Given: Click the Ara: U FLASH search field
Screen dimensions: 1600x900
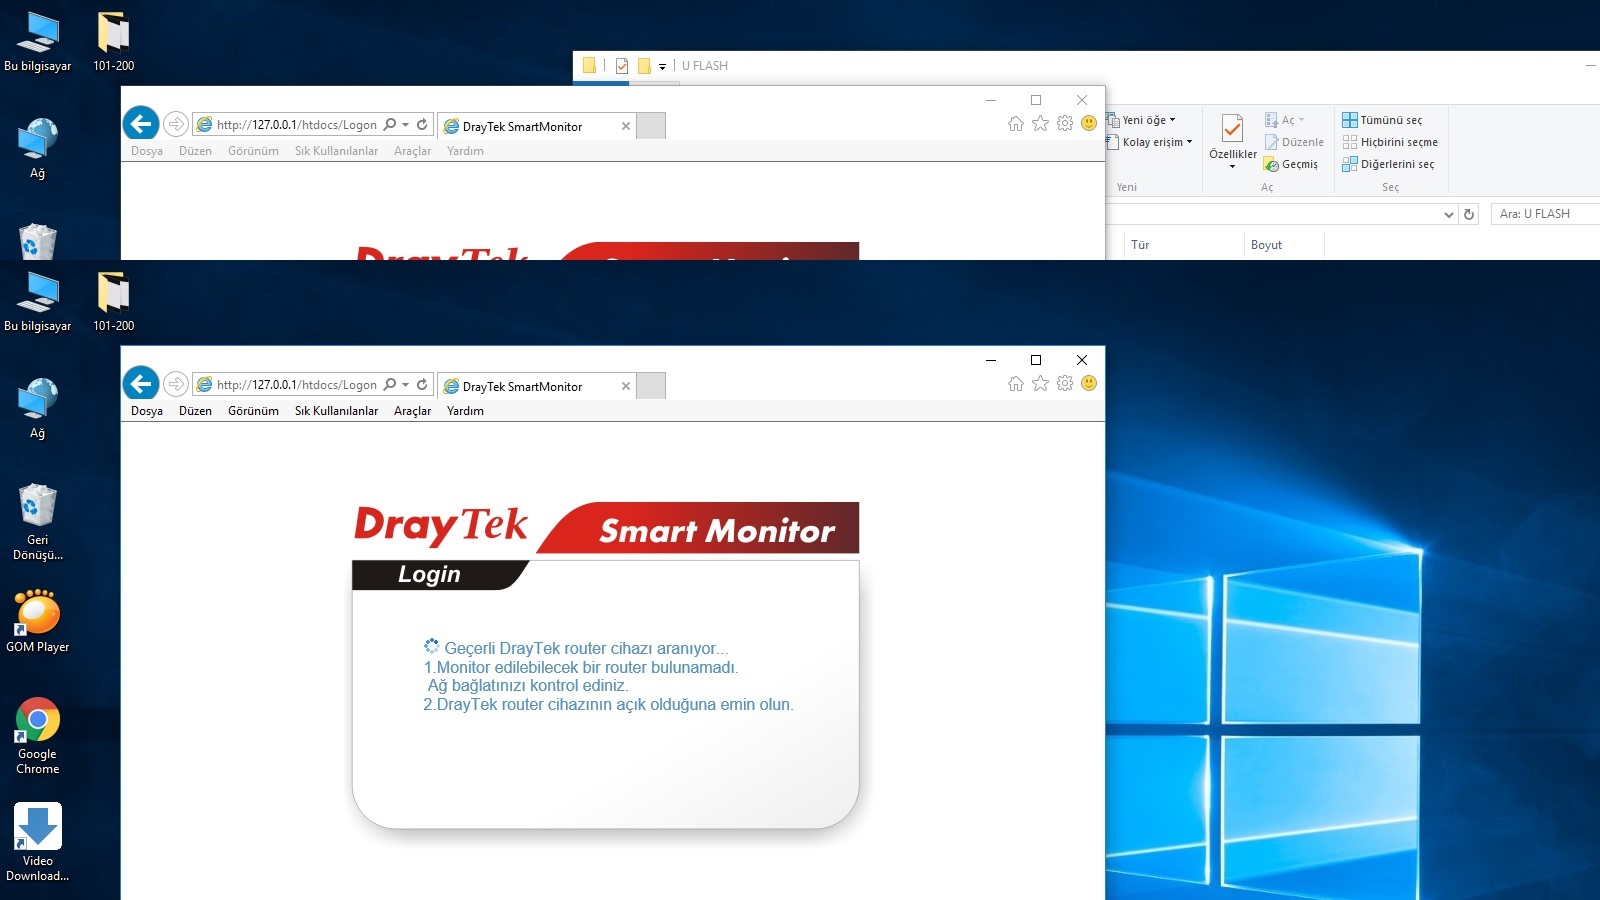Looking at the screenshot, I should [x=1545, y=214].
